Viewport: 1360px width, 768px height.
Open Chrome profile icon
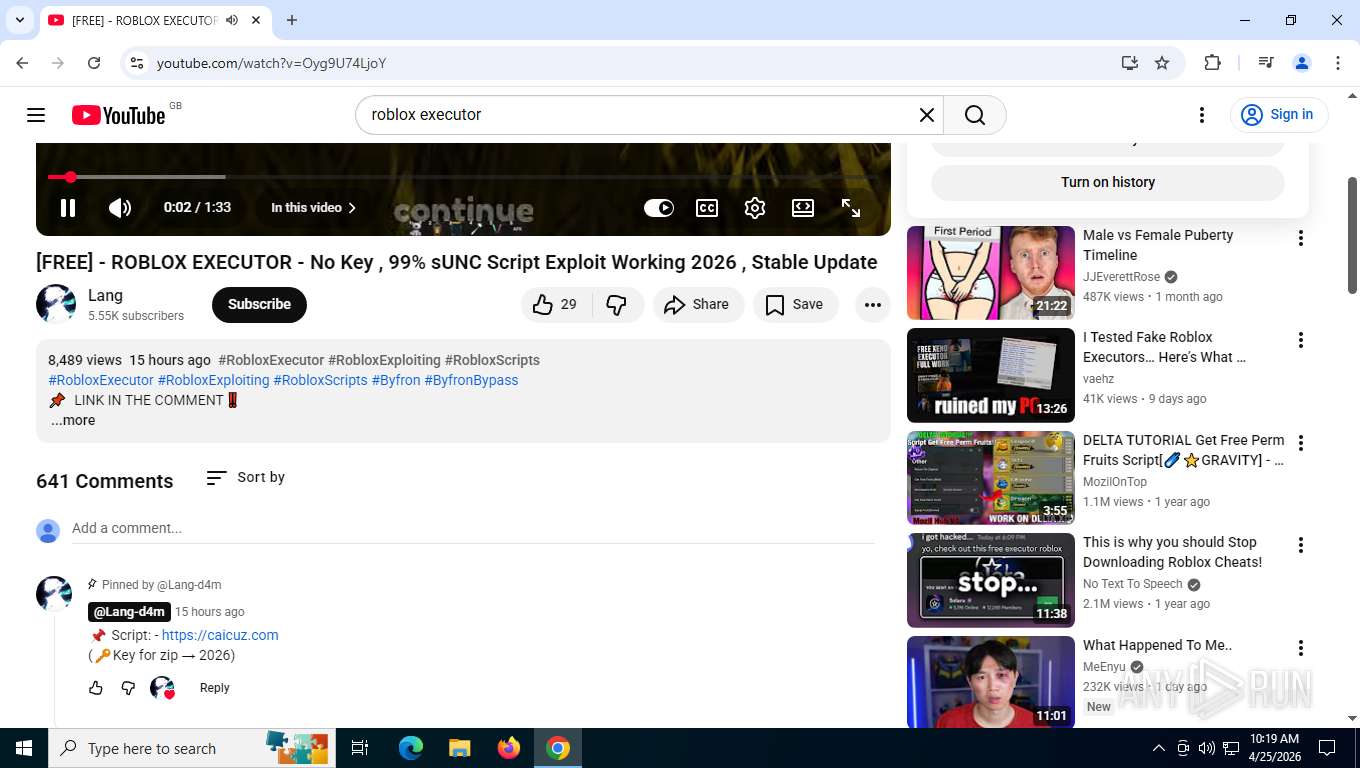[1302, 63]
